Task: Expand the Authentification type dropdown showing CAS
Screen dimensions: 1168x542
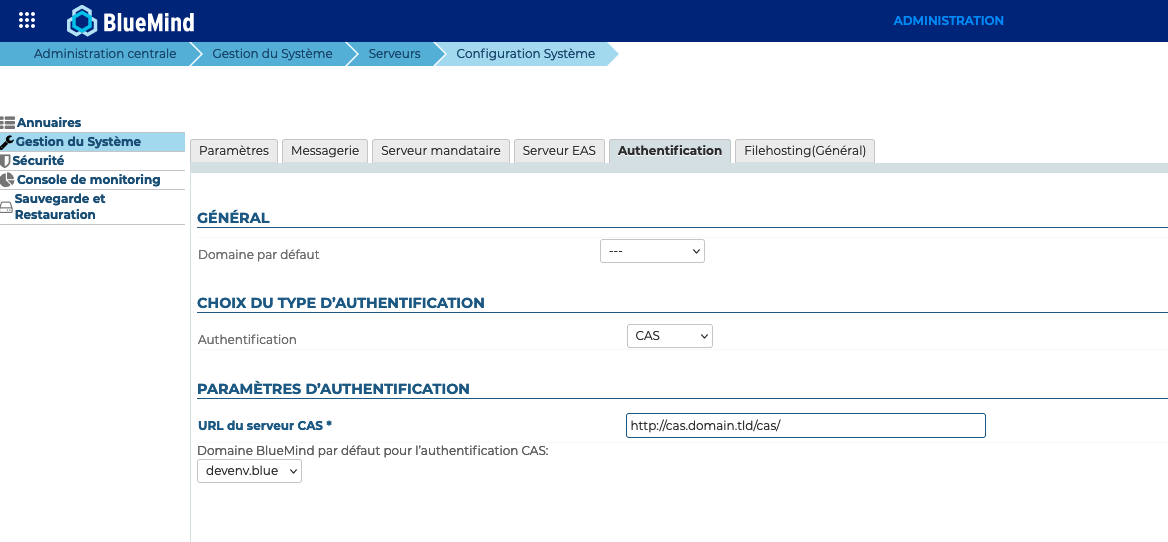Action: click(669, 336)
